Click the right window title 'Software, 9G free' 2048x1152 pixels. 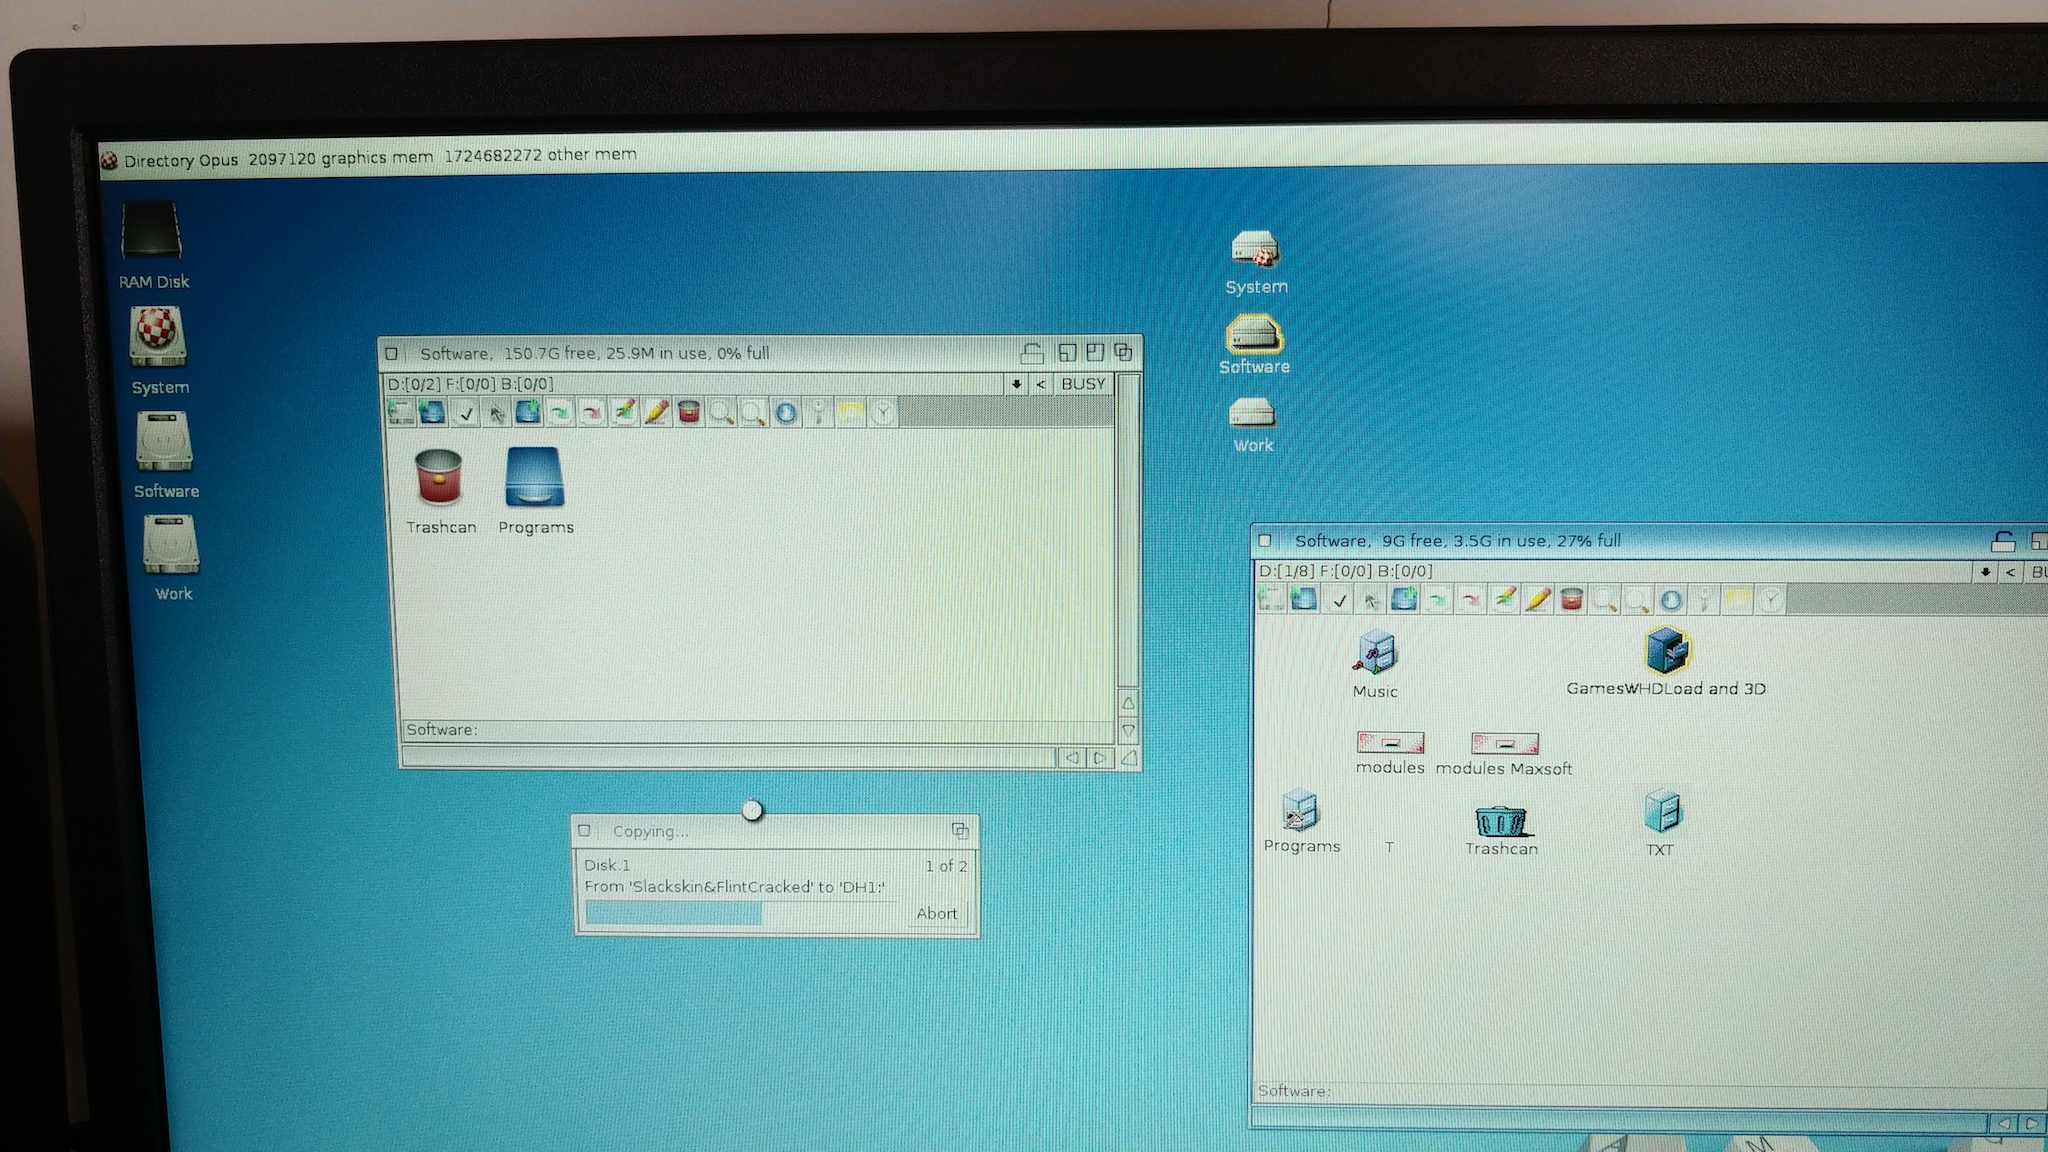(1369, 541)
